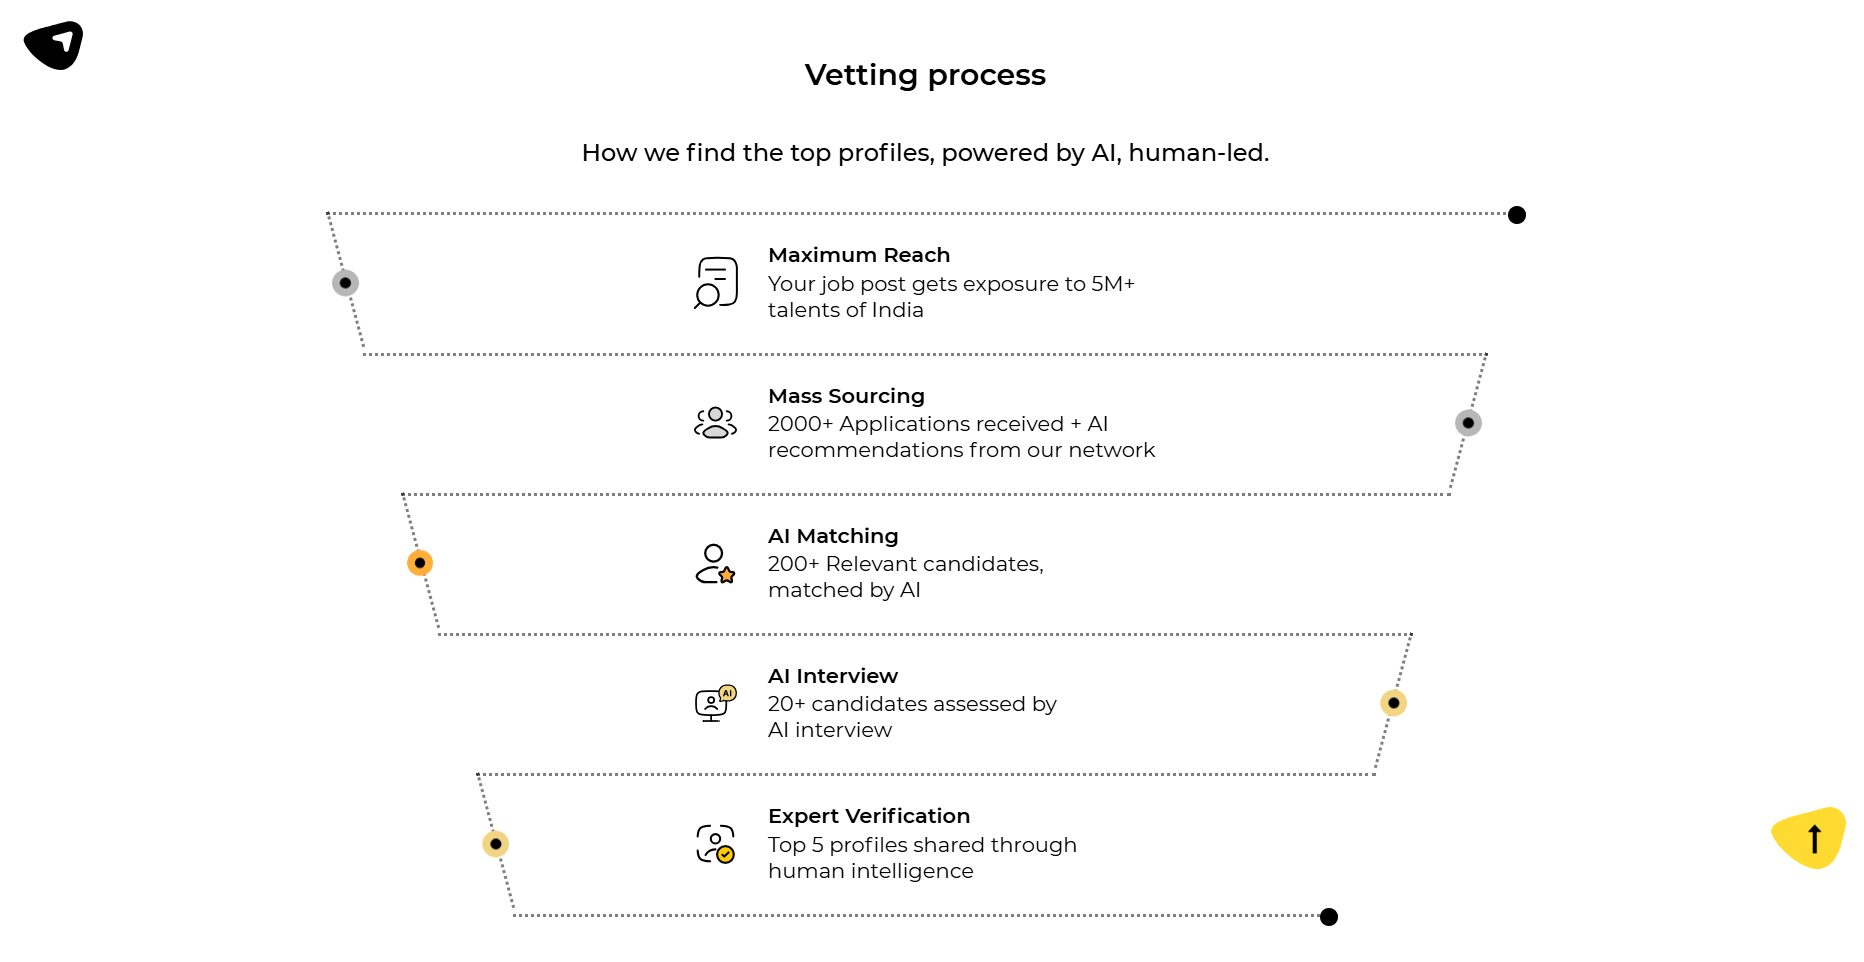The width and height of the screenshot is (1864, 962).
Task: Select the Mass Sourcing people group icon
Action: pyautogui.click(x=714, y=423)
